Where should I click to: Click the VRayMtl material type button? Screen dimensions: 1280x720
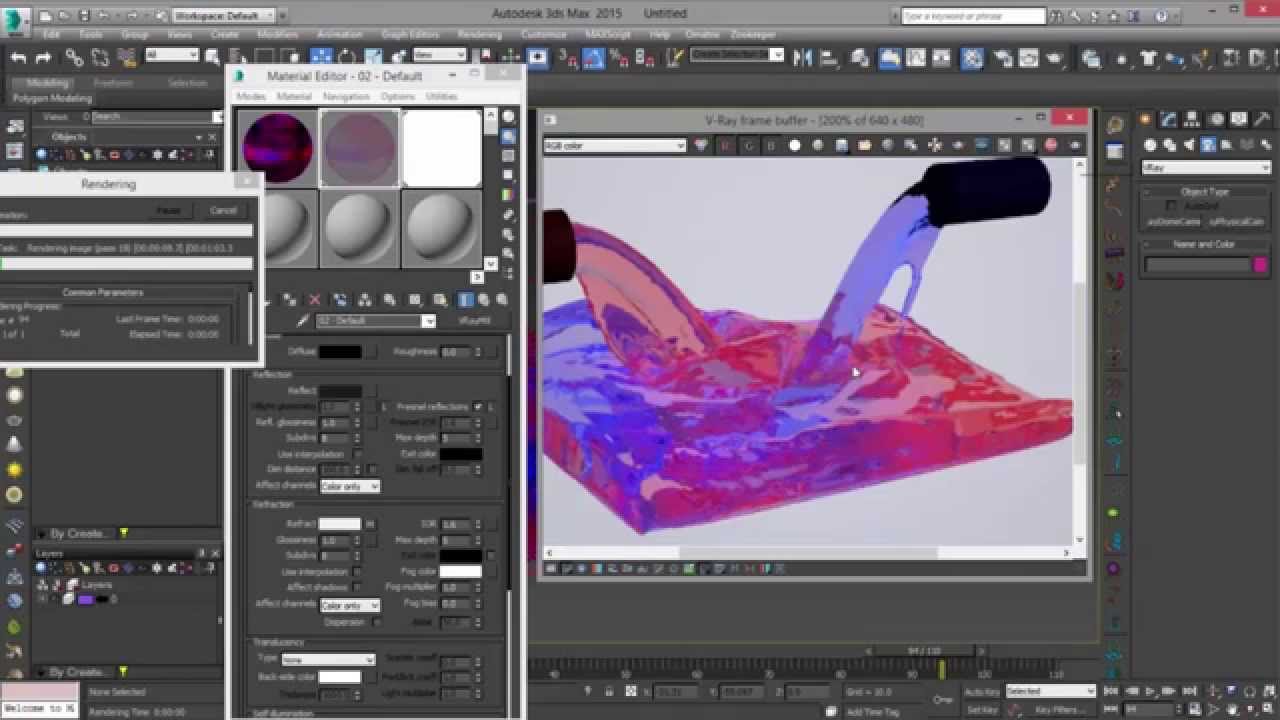click(x=473, y=321)
